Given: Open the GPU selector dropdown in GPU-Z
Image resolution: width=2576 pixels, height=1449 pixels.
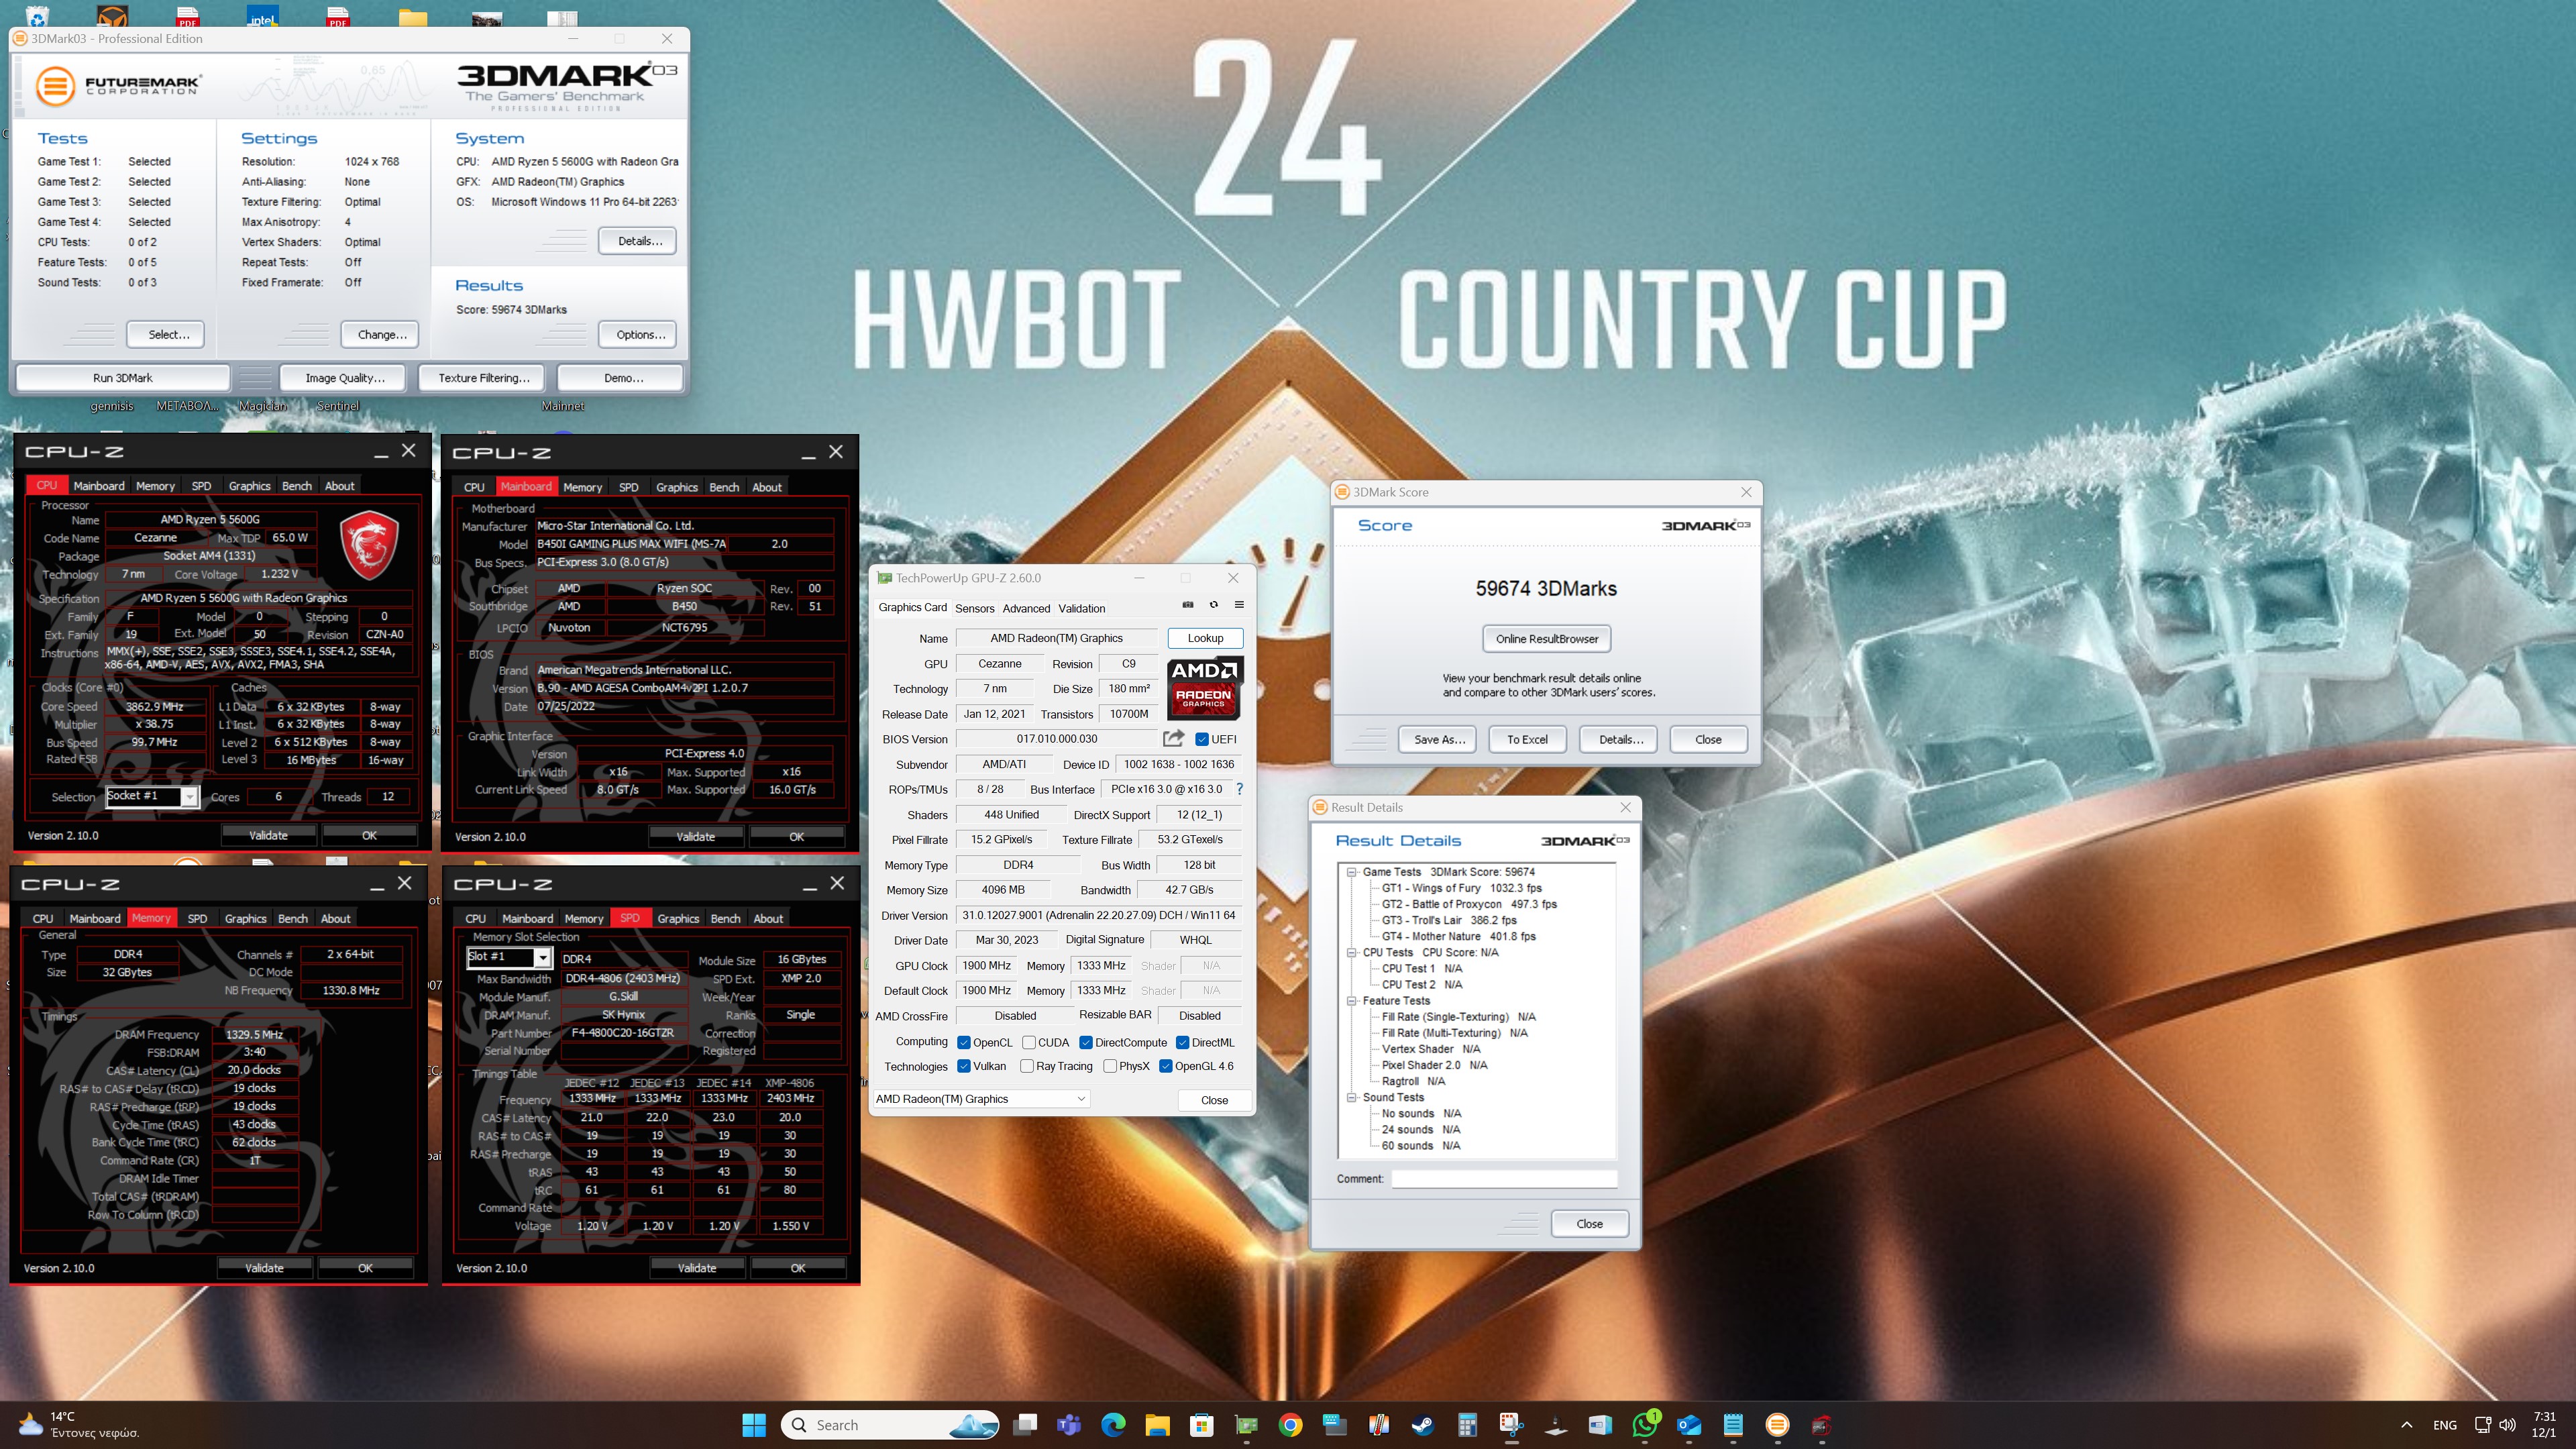Looking at the screenshot, I should 981,1099.
